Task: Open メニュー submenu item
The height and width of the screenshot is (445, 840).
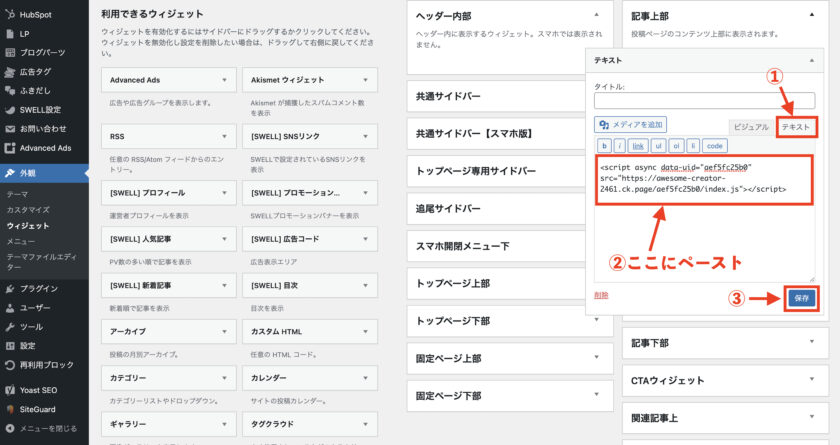Action: tap(21, 242)
